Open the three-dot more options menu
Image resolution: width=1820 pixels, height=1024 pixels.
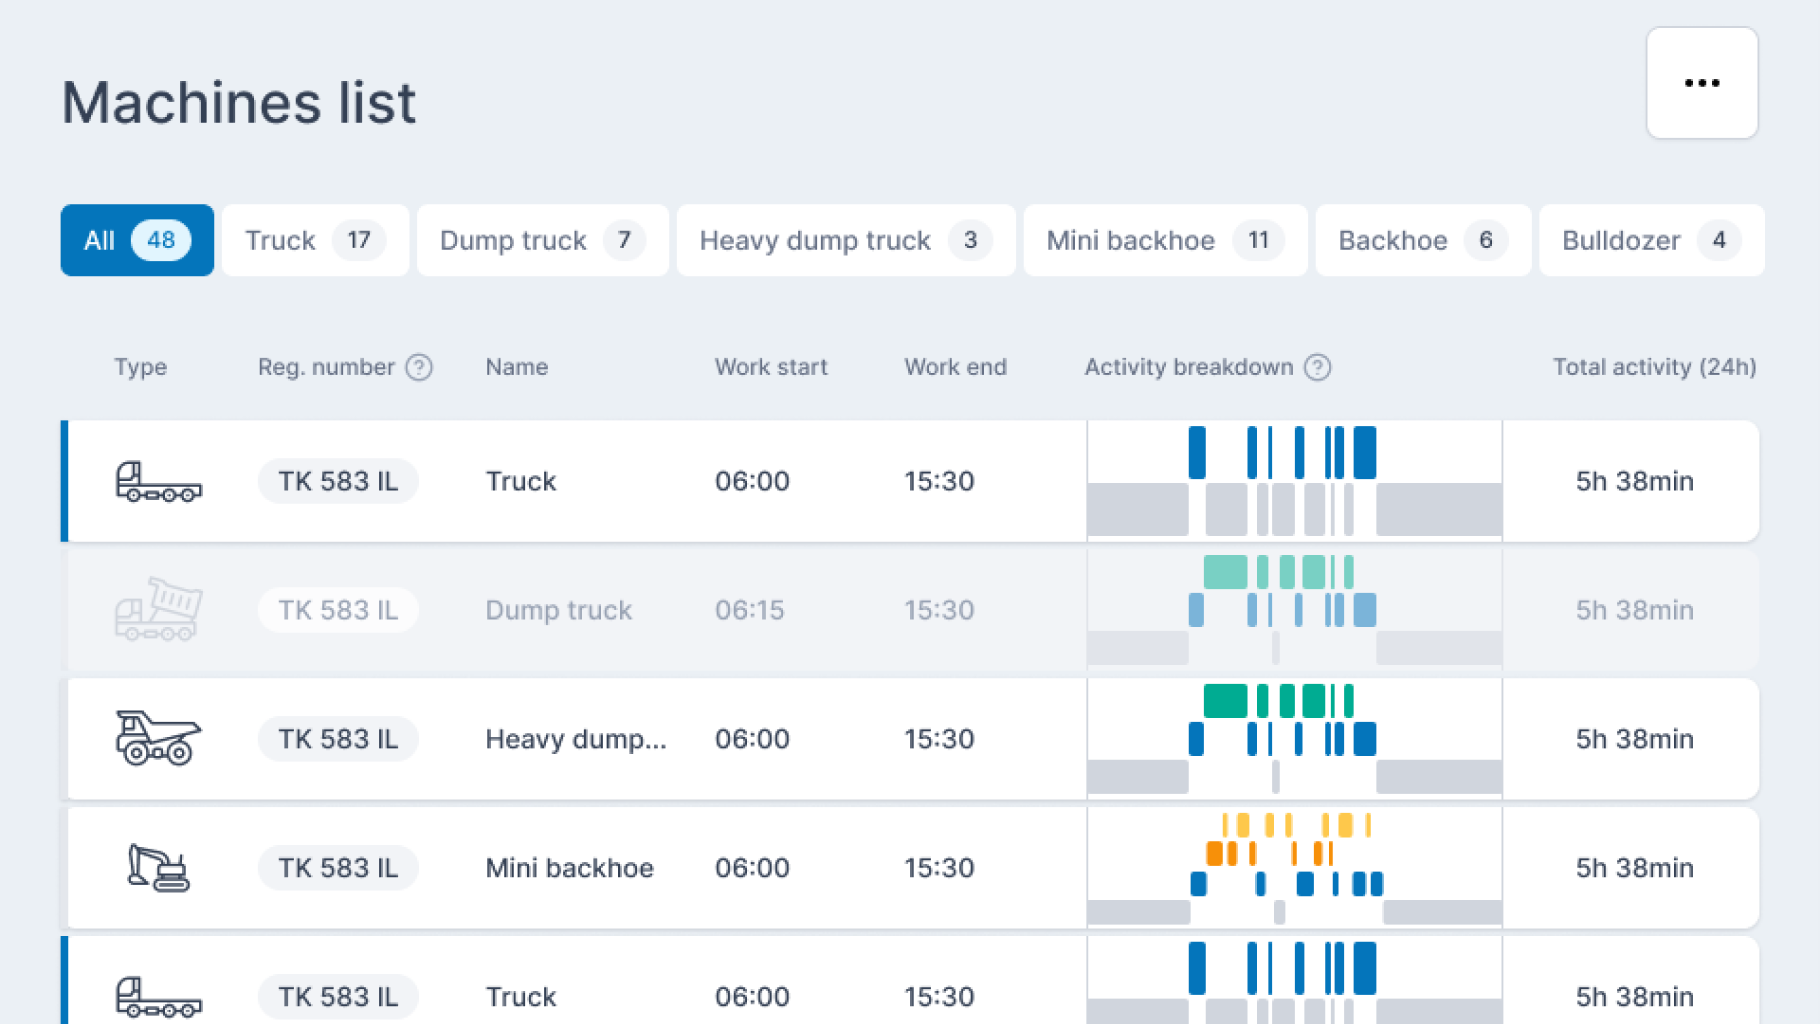(x=1701, y=83)
